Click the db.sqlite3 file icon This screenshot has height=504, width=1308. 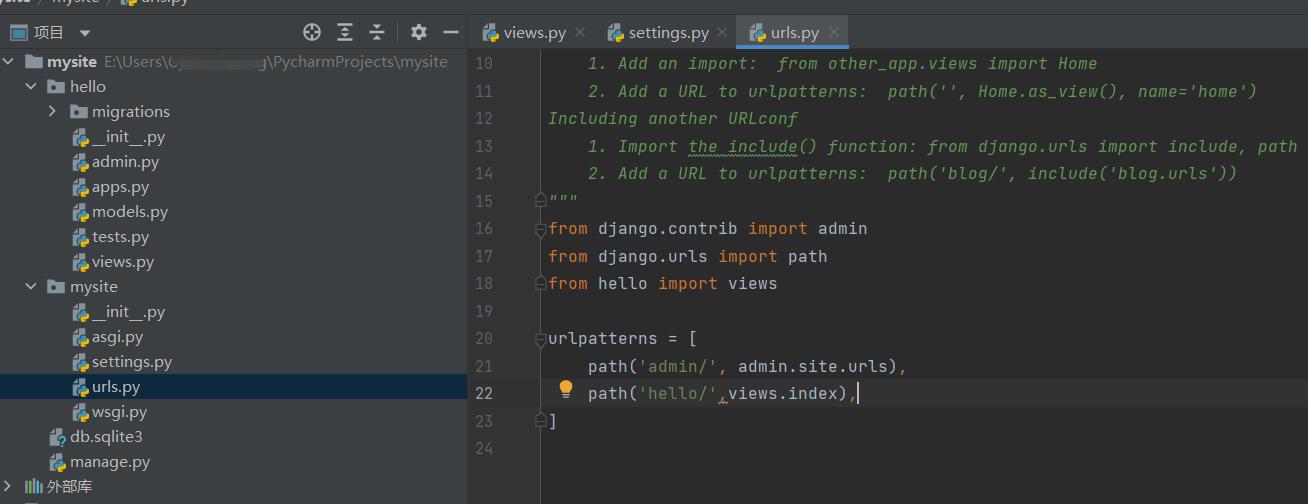pos(58,437)
